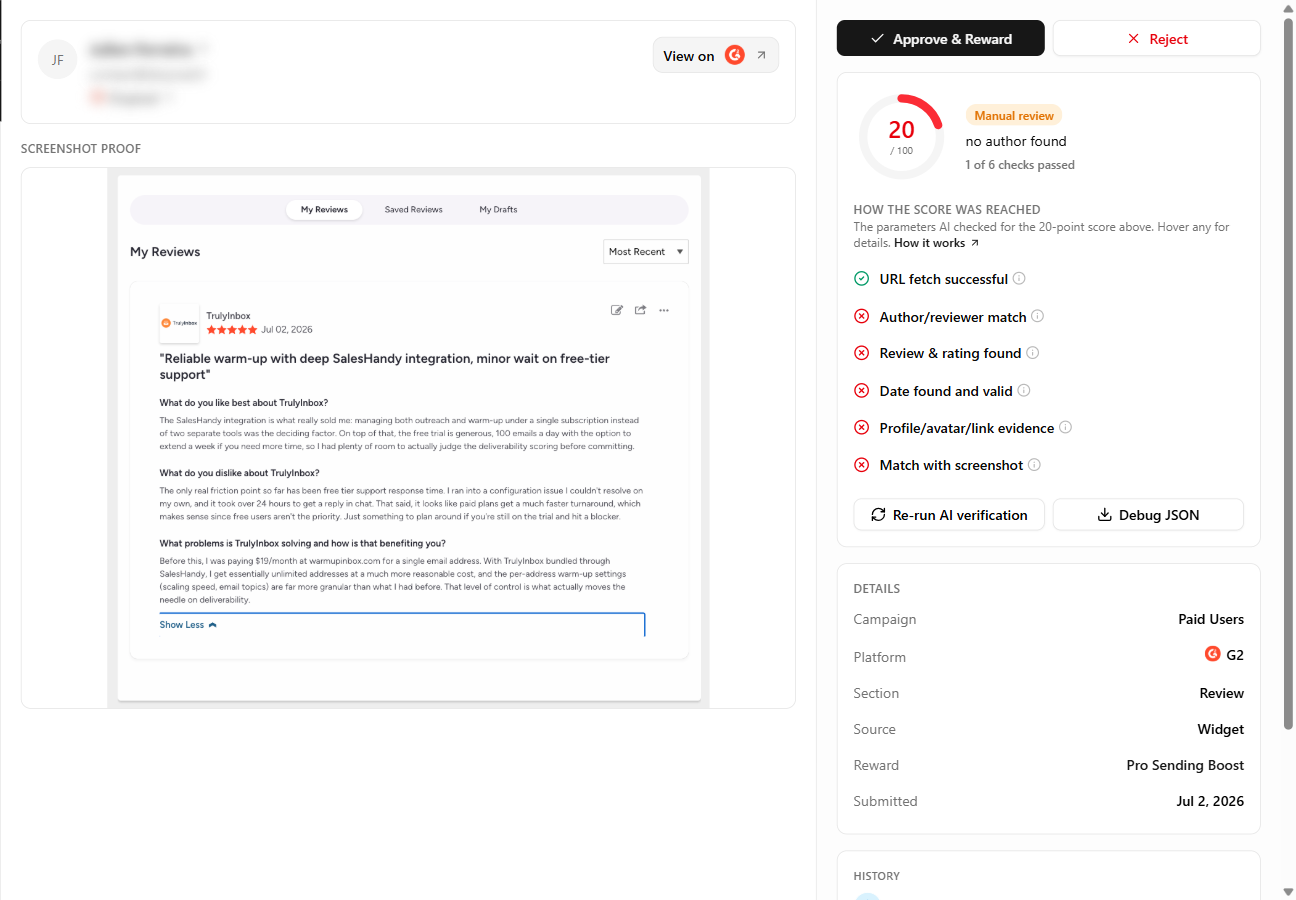This screenshot has height=900, width=1296.
Task: Click the info icon next to Author/reviewer match
Action: coord(1038,317)
